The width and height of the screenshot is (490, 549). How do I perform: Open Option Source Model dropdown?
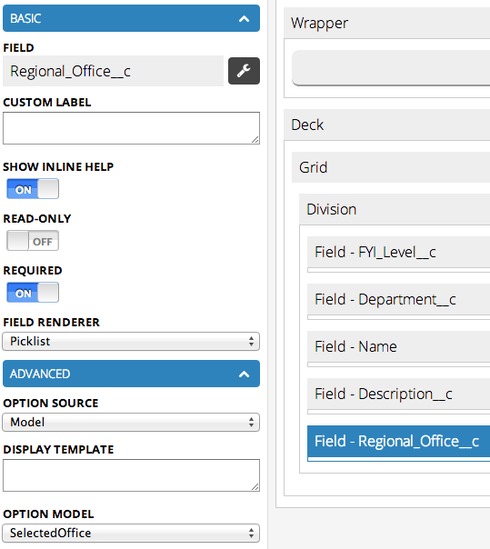click(131, 422)
